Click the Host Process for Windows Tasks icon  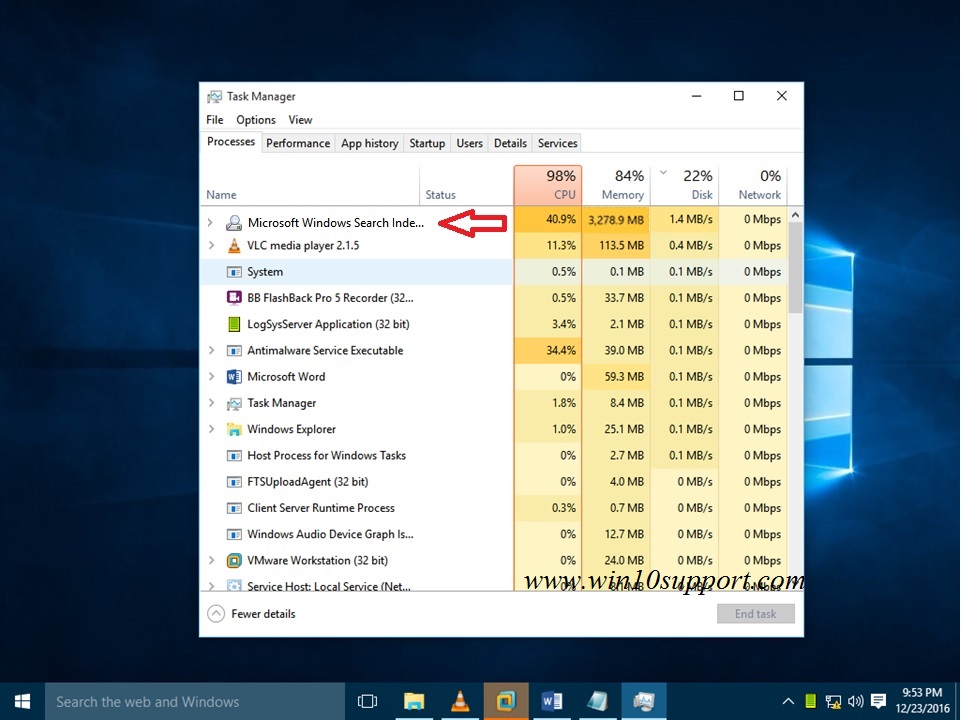(x=234, y=456)
